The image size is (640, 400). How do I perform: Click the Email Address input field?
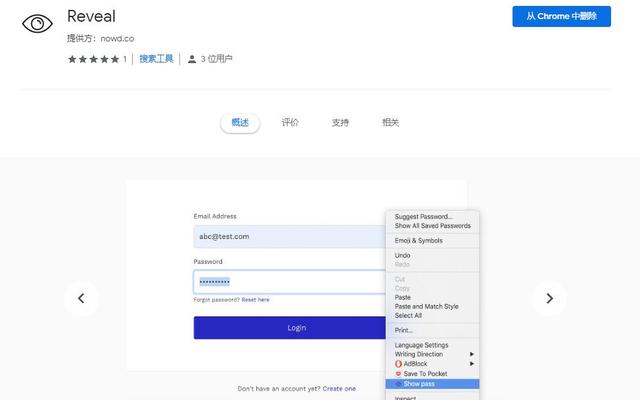[289, 237]
